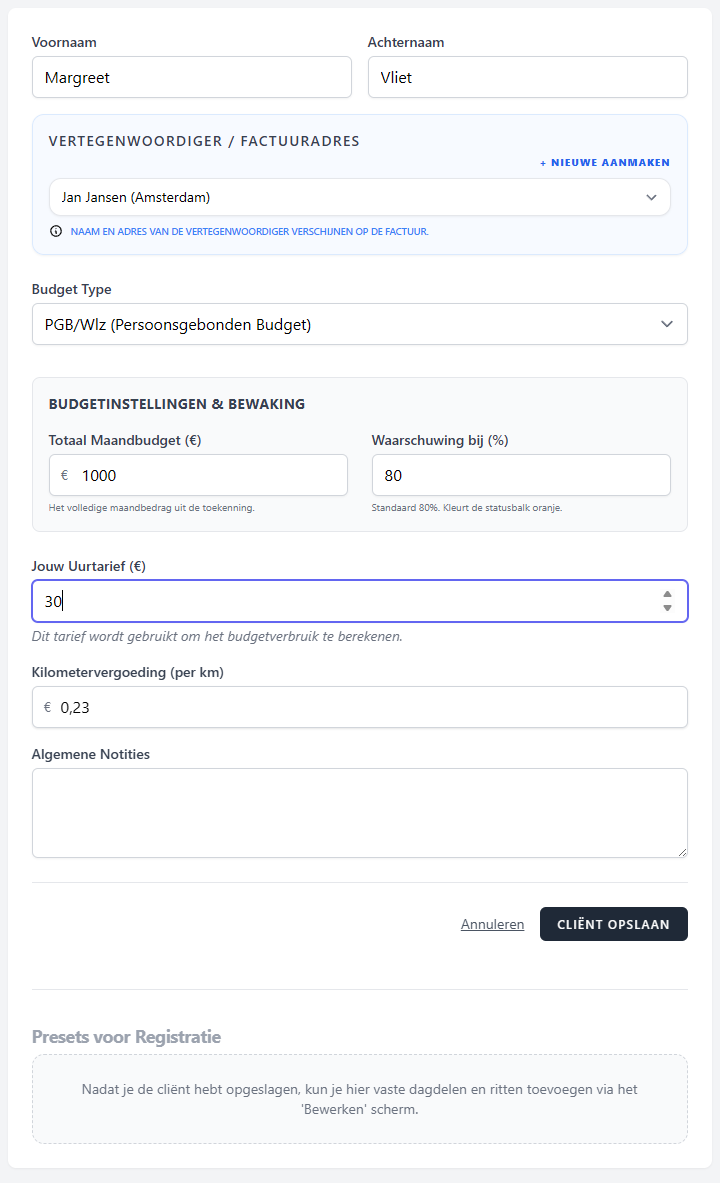Viewport: 720px width, 1183px height.
Task: Click the Annuleren link
Action: tap(492, 924)
